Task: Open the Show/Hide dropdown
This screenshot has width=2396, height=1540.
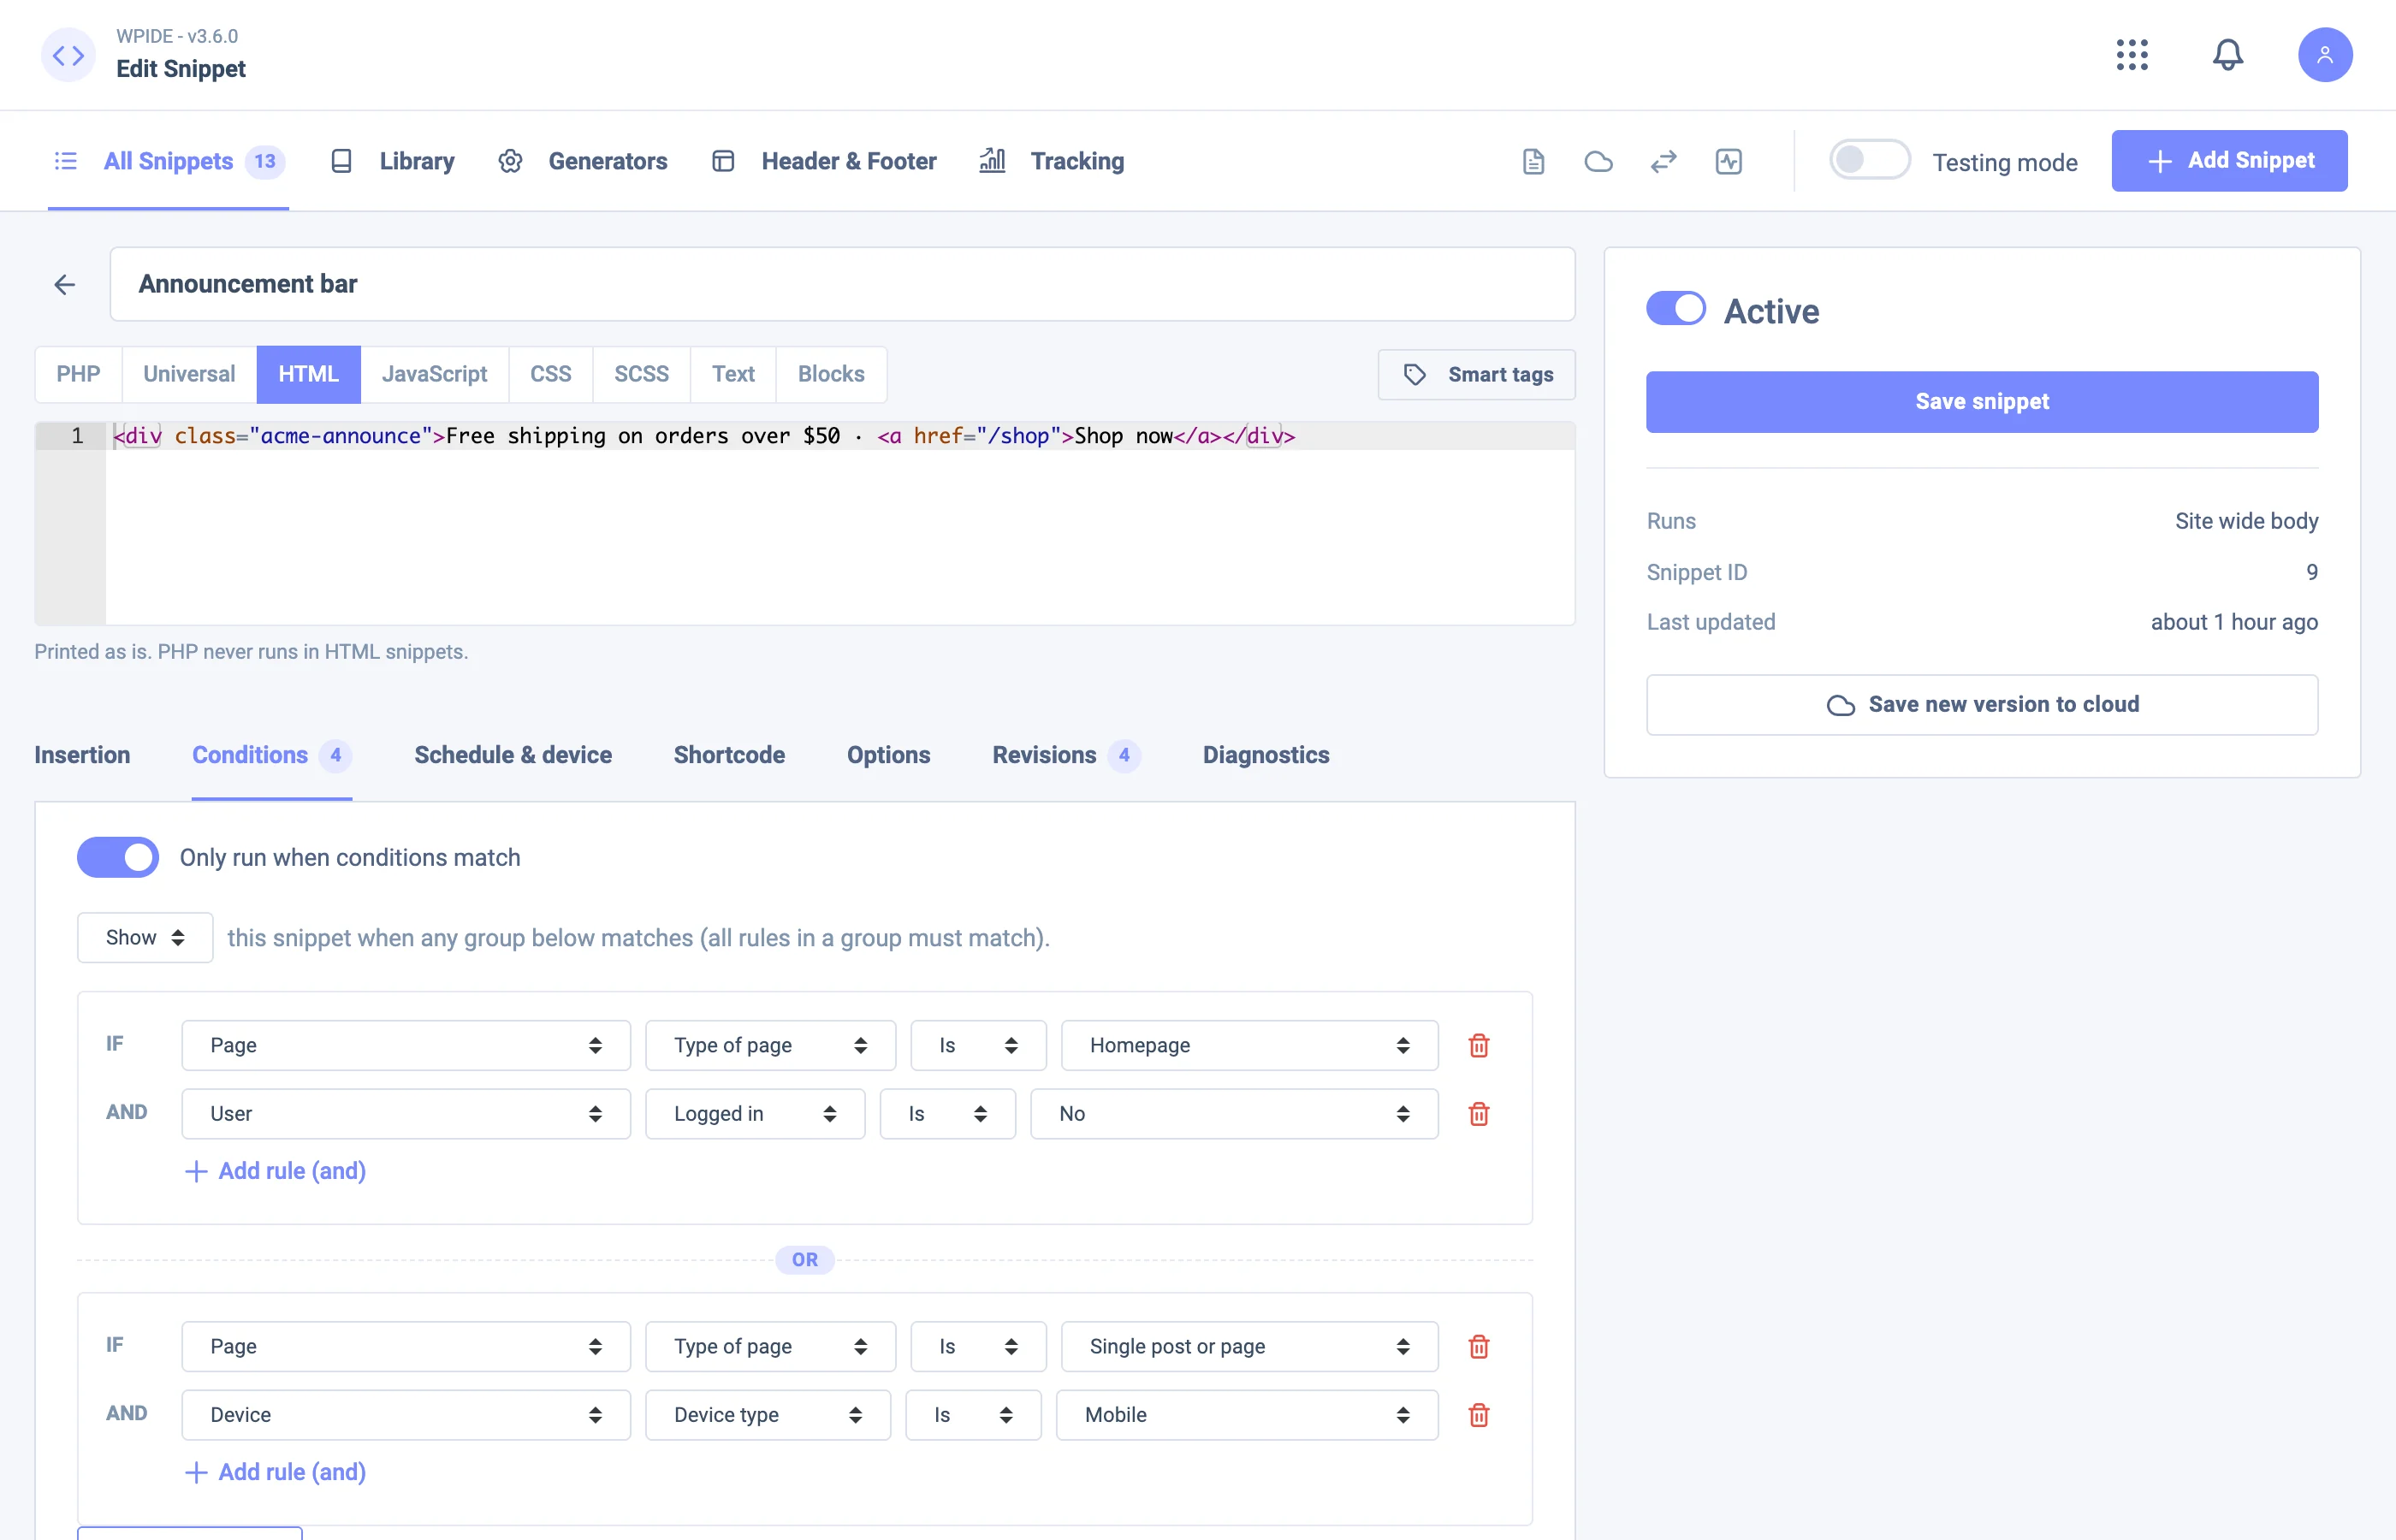Action: pos(145,937)
